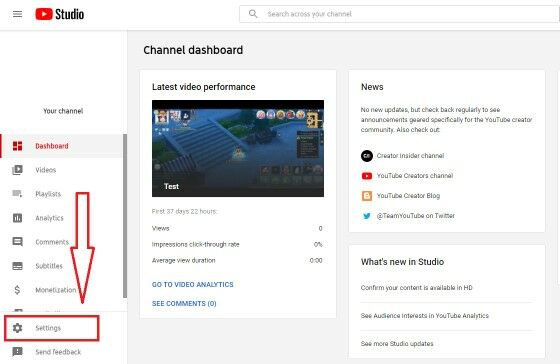Select Send feedback label
560x364 pixels.
tap(58, 352)
